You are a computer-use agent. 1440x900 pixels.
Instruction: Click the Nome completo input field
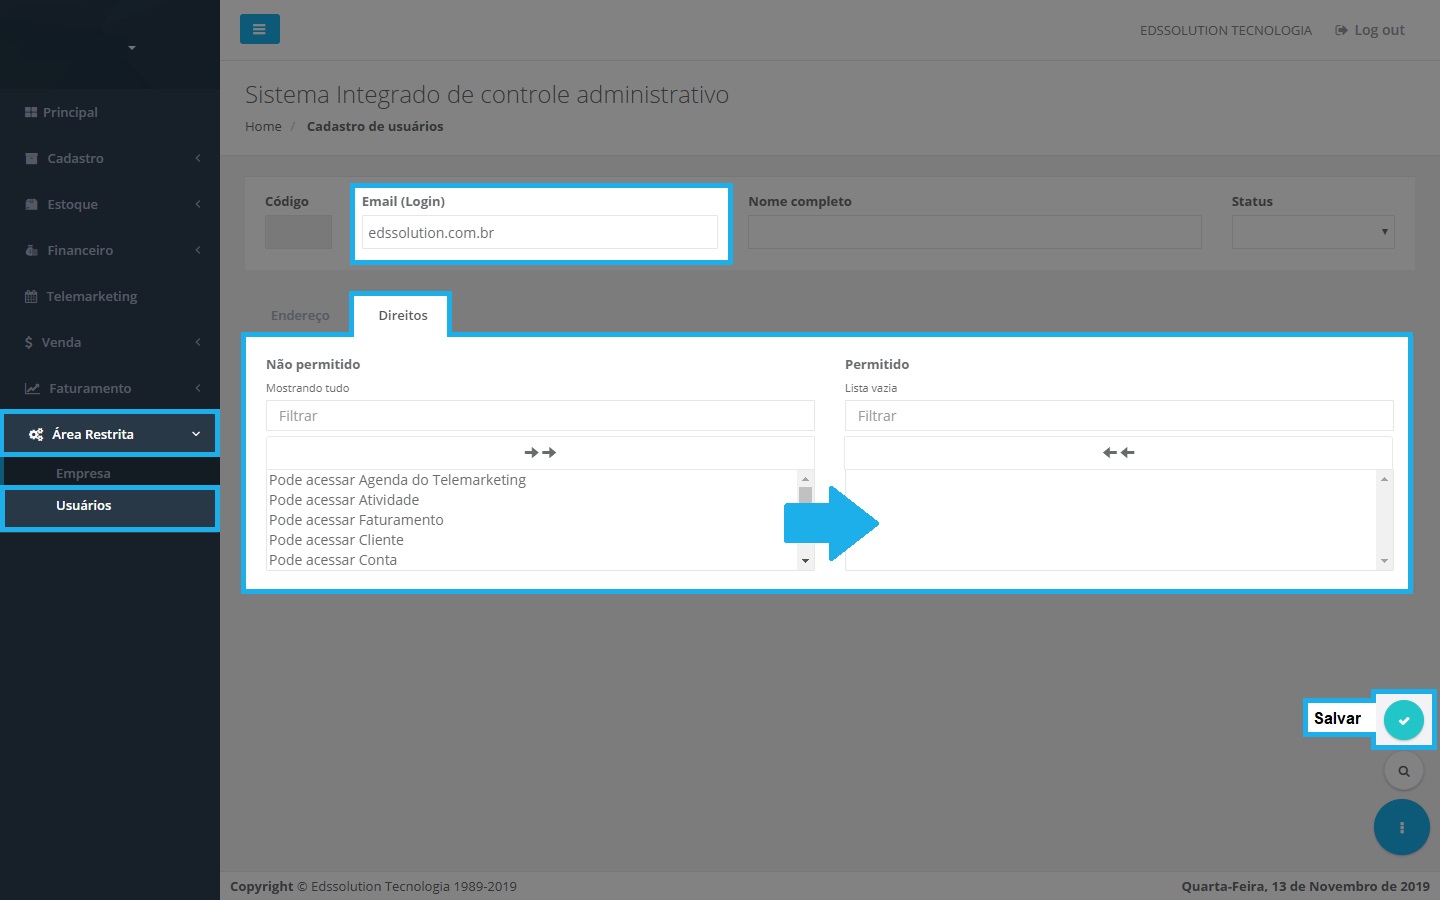(x=975, y=232)
